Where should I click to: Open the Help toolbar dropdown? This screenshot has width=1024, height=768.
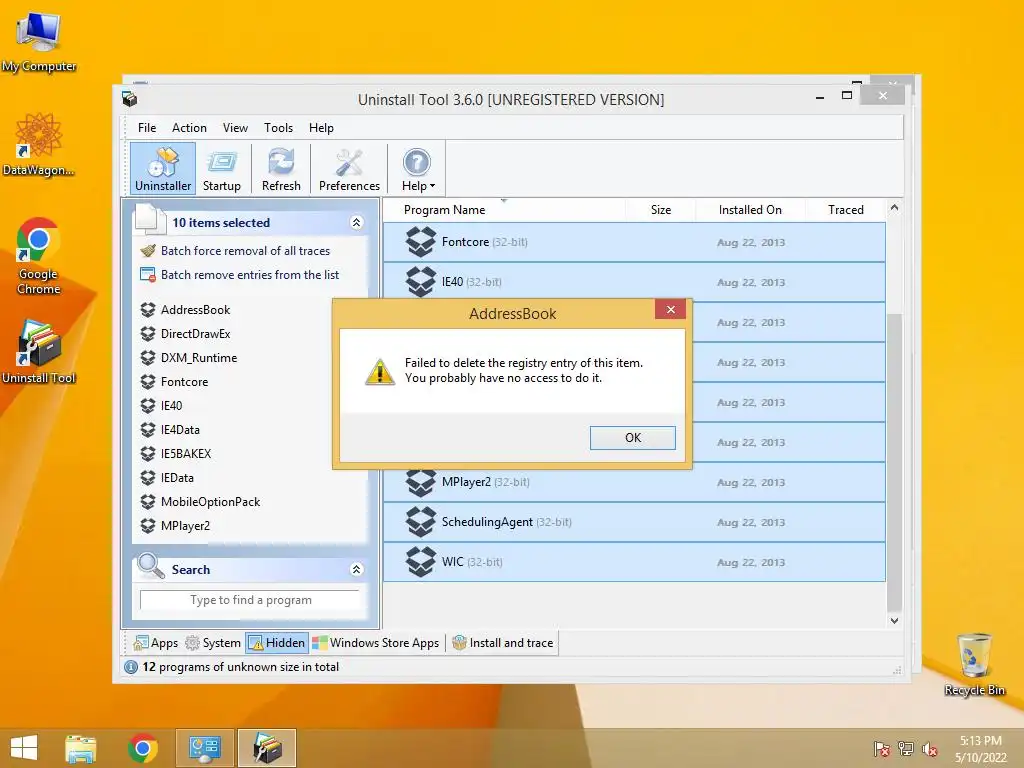click(x=417, y=168)
